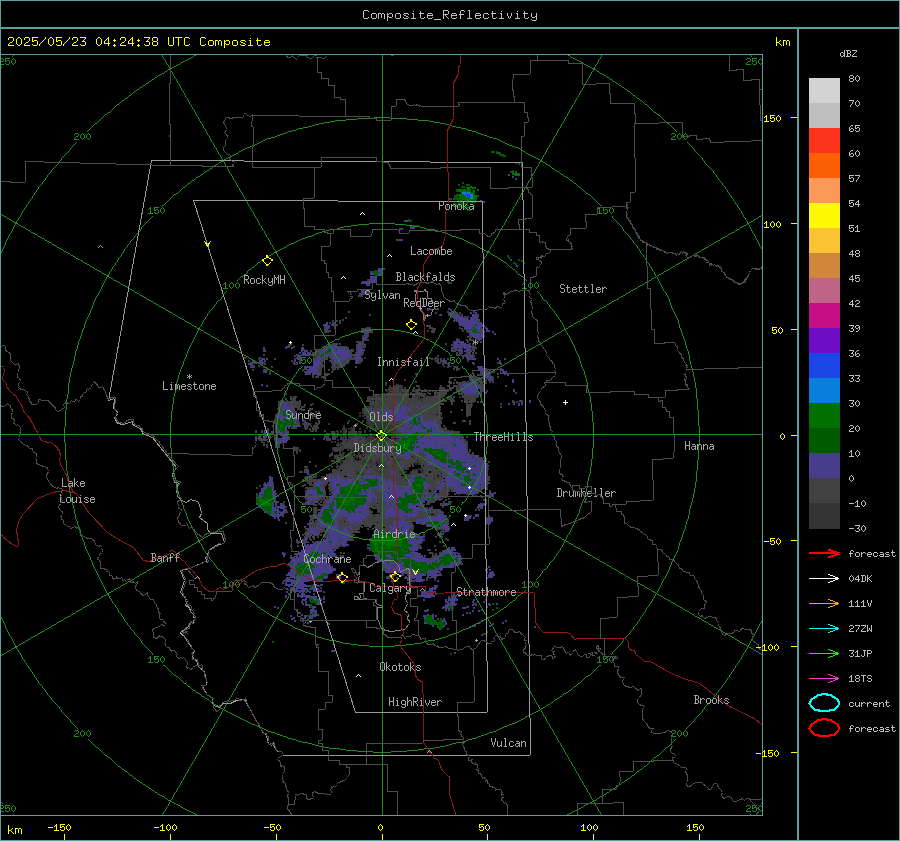900x841 pixels.
Task: Click the Cochrane label
Action: pos(327,559)
